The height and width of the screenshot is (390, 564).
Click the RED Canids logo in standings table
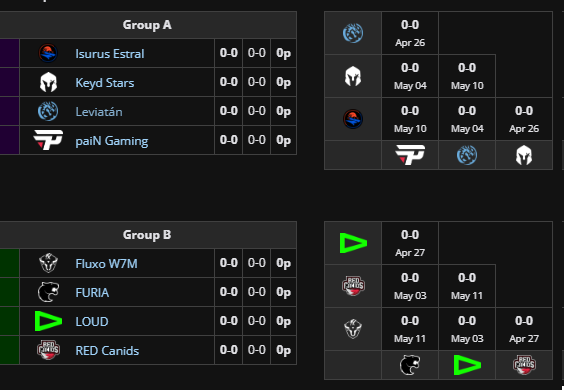(x=48, y=350)
